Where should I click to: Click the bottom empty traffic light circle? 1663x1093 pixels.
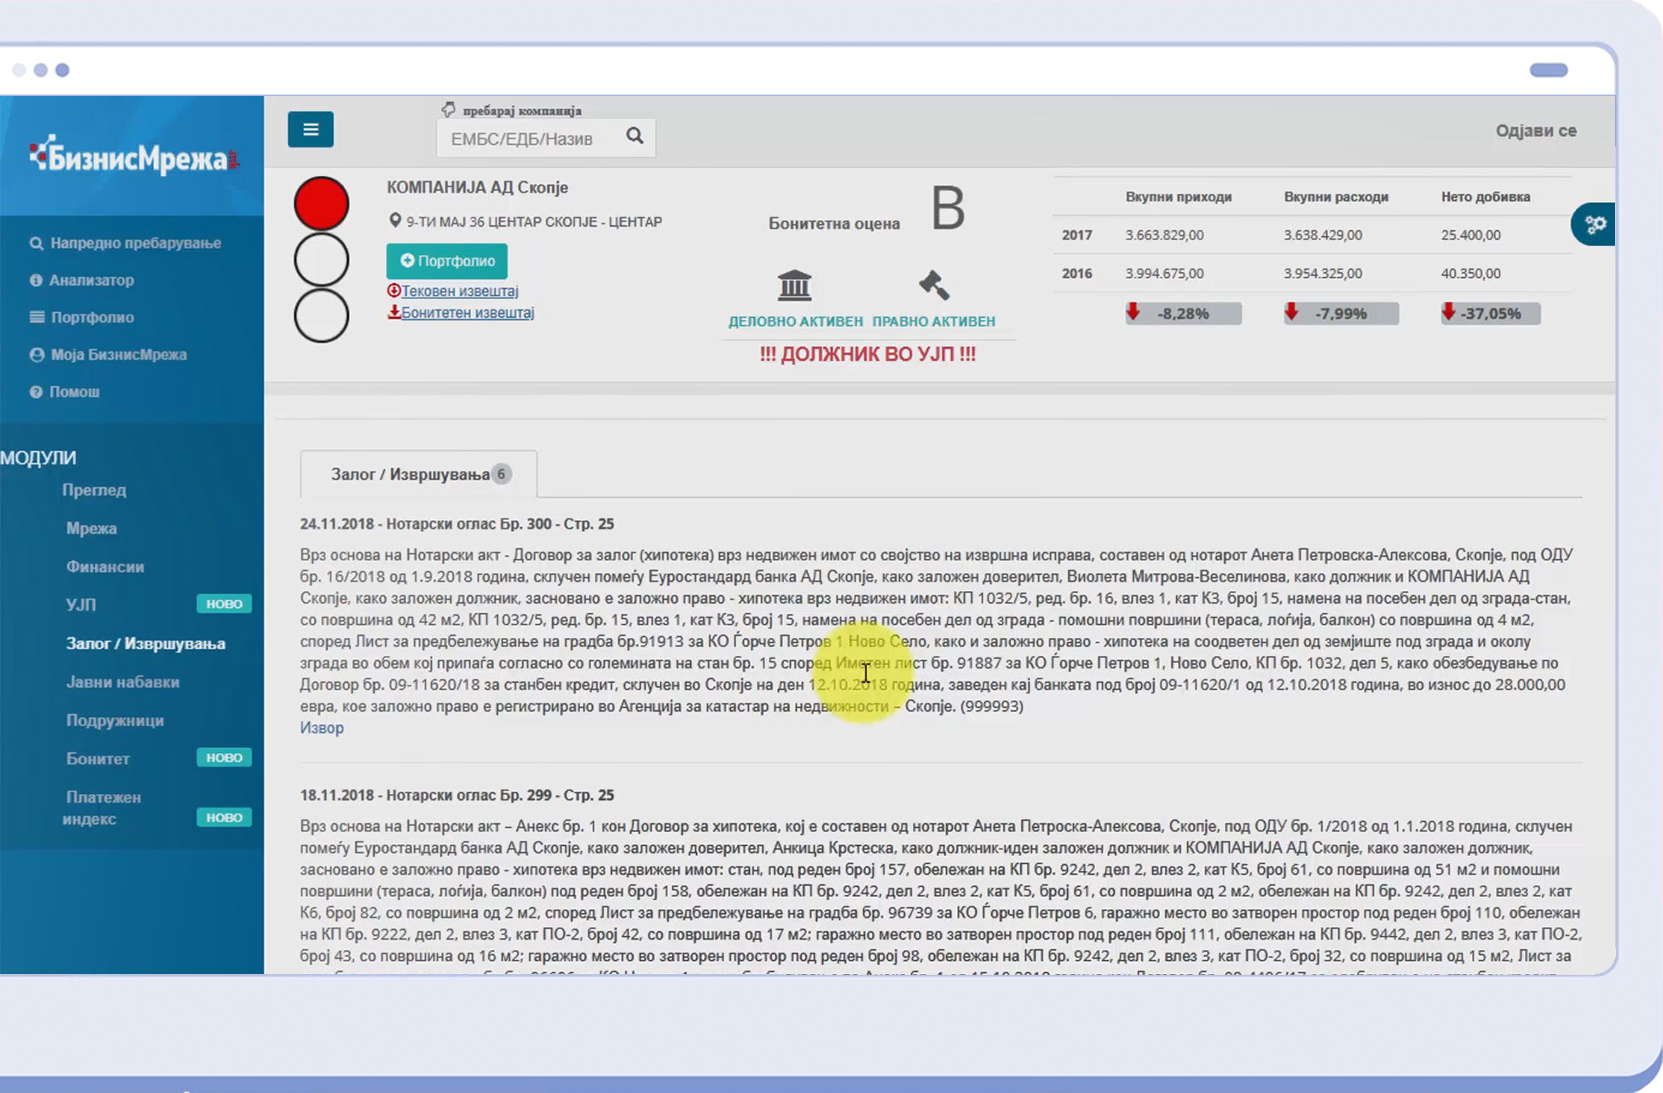(x=321, y=316)
